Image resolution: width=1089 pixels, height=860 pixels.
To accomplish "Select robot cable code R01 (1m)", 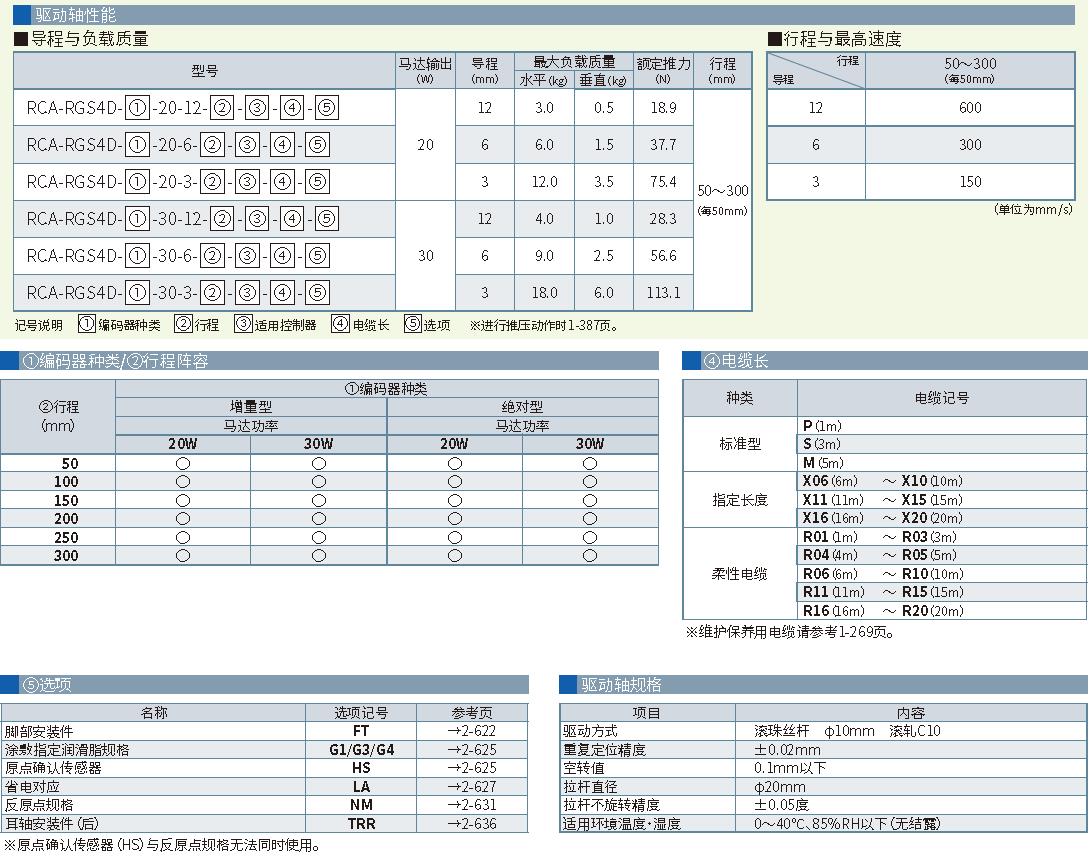I will (831, 537).
